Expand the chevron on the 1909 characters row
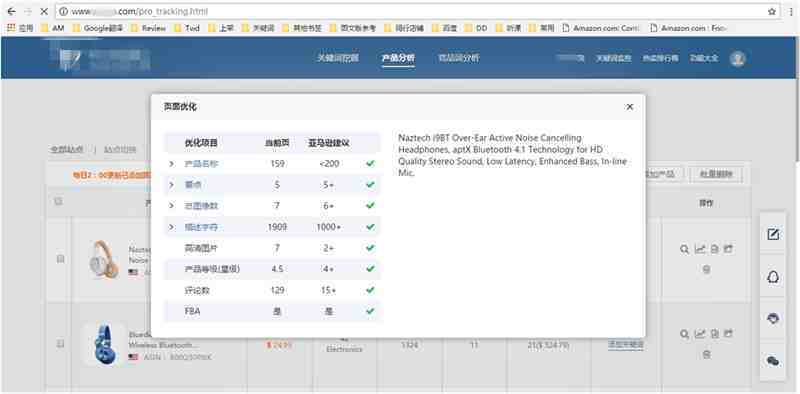This screenshot has height=394, width=800. (x=171, y=226)
